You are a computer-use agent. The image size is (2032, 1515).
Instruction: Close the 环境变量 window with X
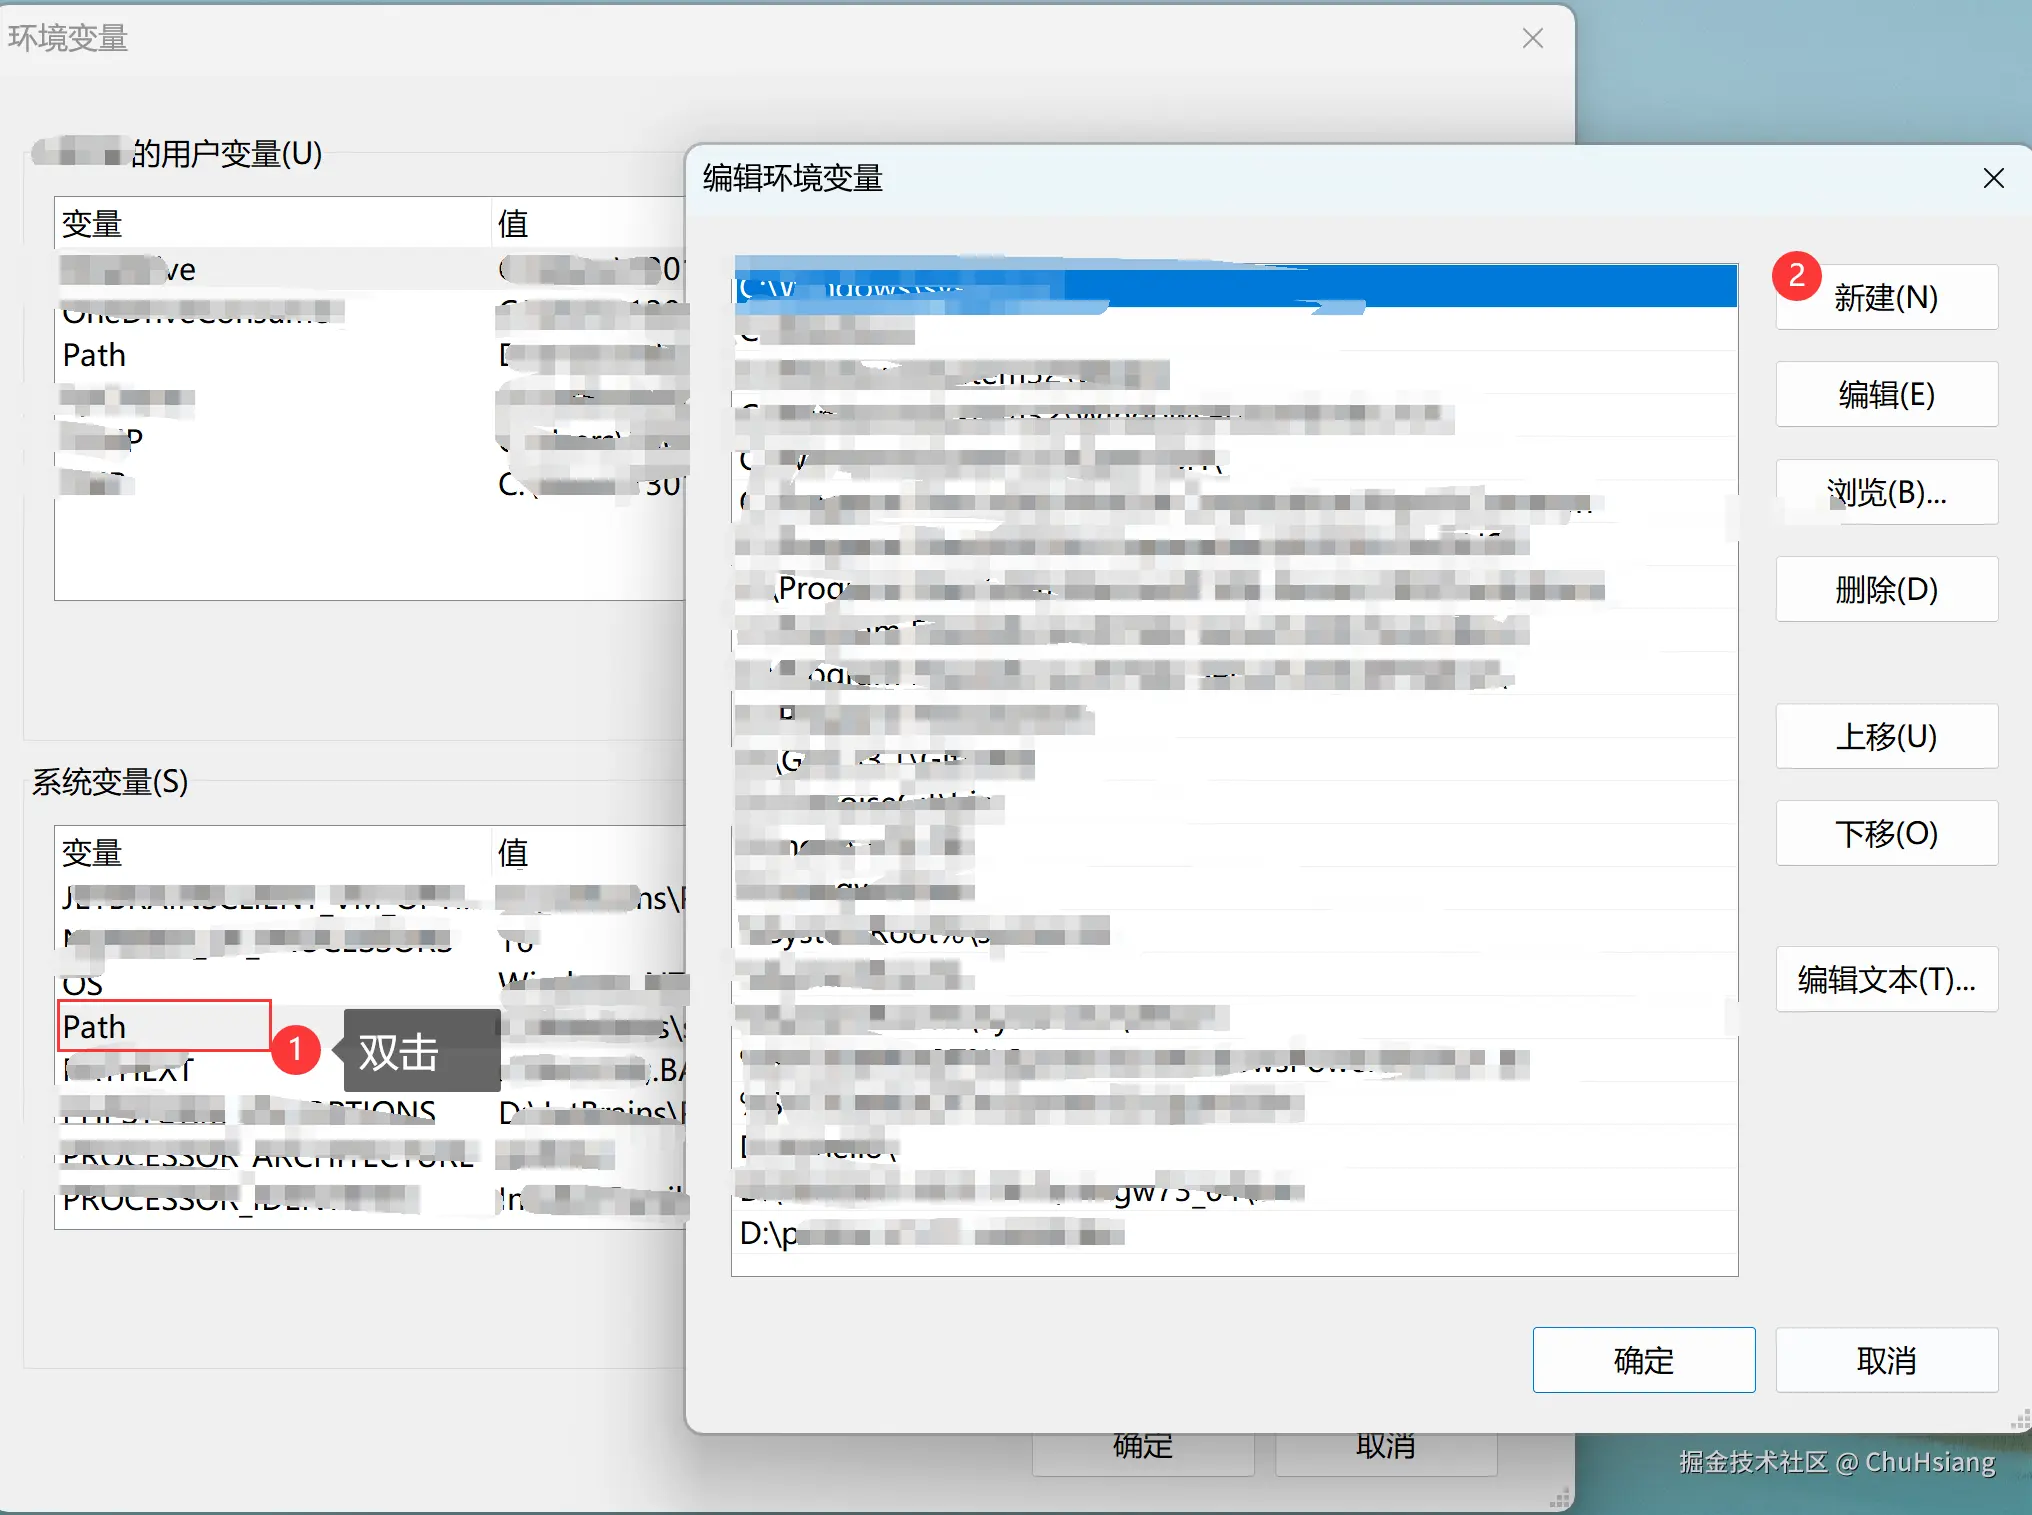[x=1532, y=38]
